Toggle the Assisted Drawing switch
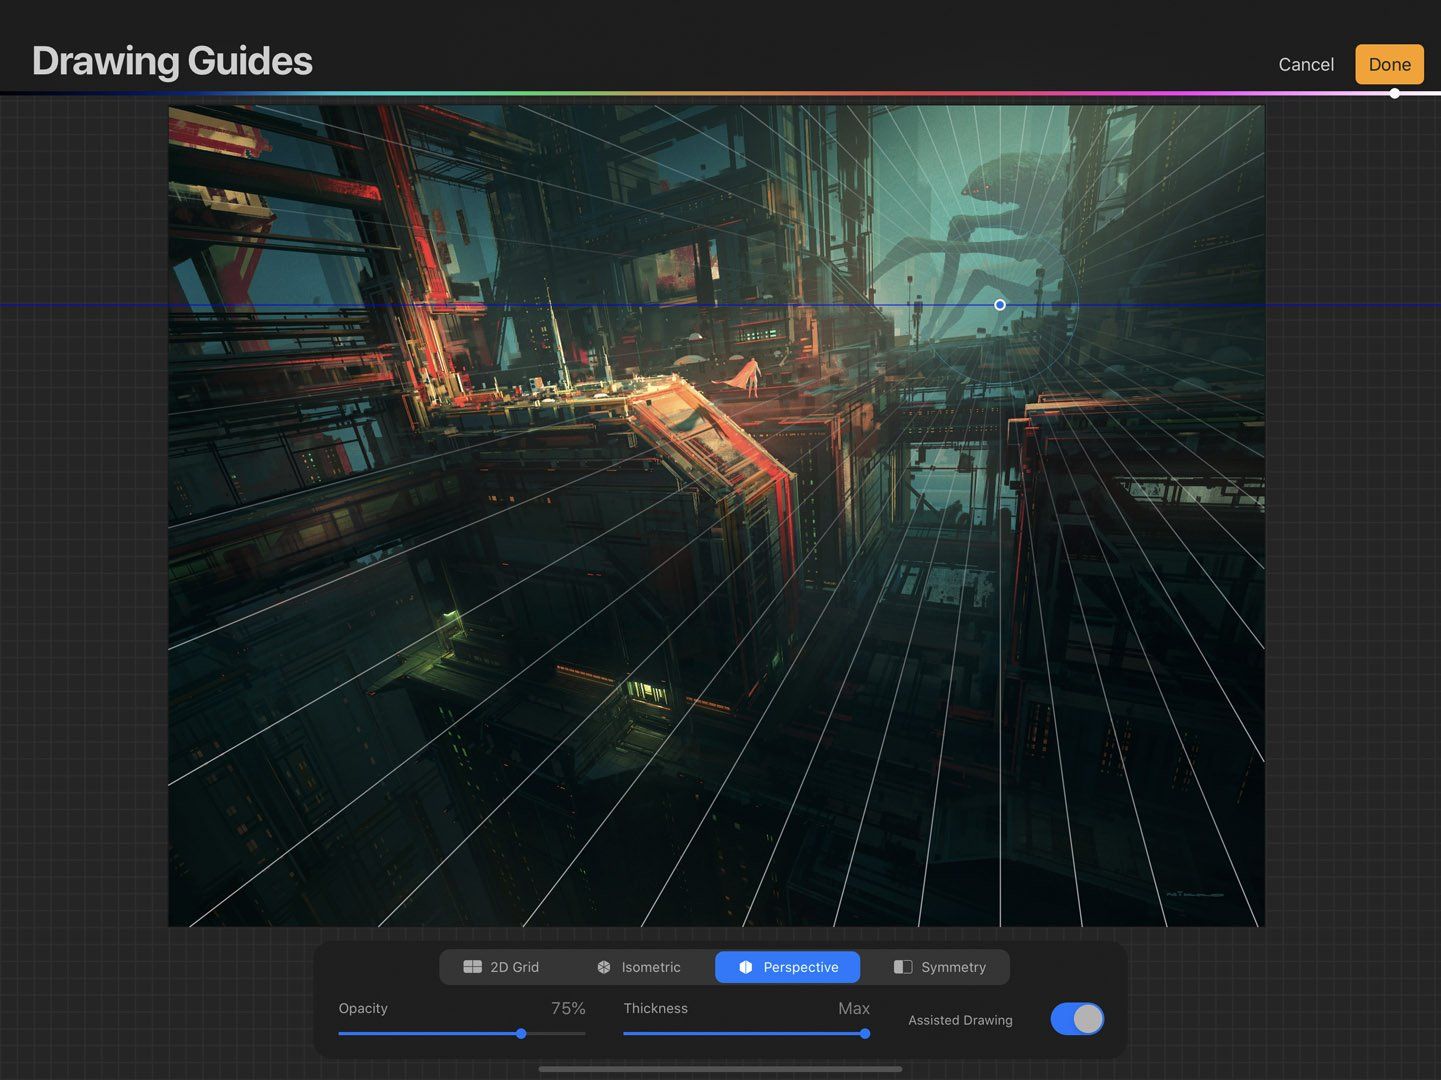 click(x=1076, y=1019)
